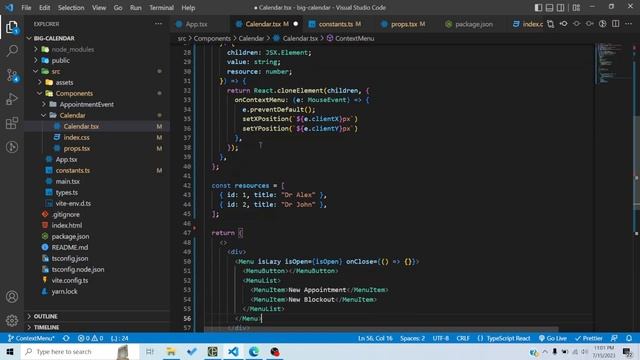
Task: Click middle commit-navigation icon in editor toolbar
Action: [576, 24]
